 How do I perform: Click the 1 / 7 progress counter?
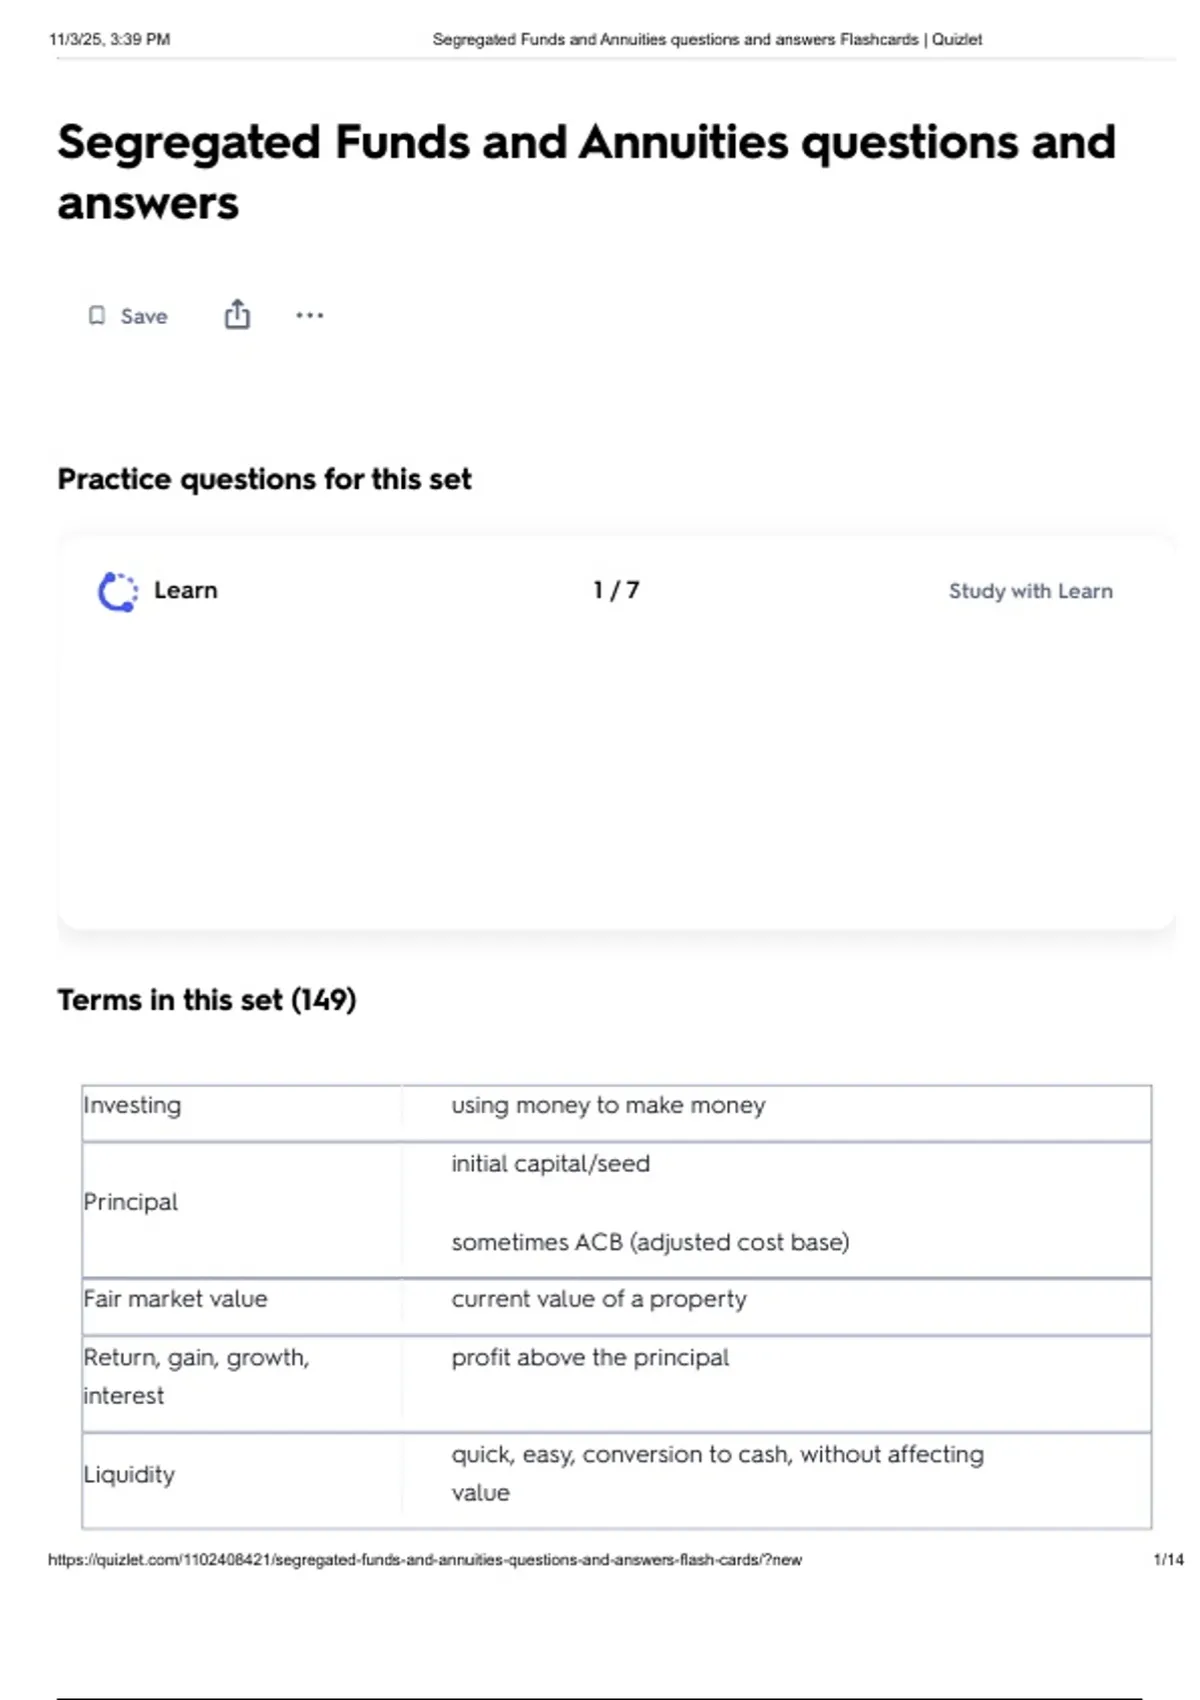(x=616, y=590)
